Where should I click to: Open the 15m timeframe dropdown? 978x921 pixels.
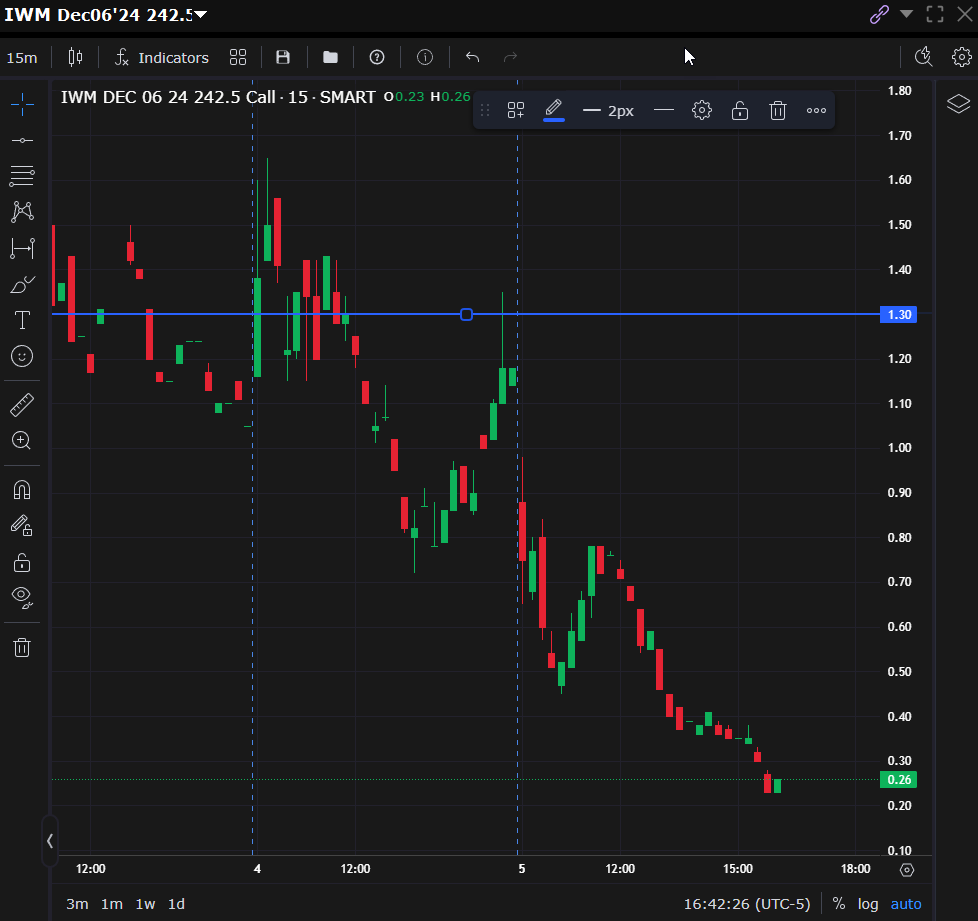tap(22, 57)
